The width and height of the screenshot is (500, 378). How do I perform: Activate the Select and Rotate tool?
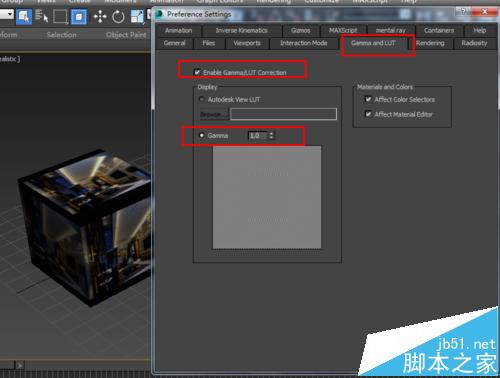[x=118, y=16]
